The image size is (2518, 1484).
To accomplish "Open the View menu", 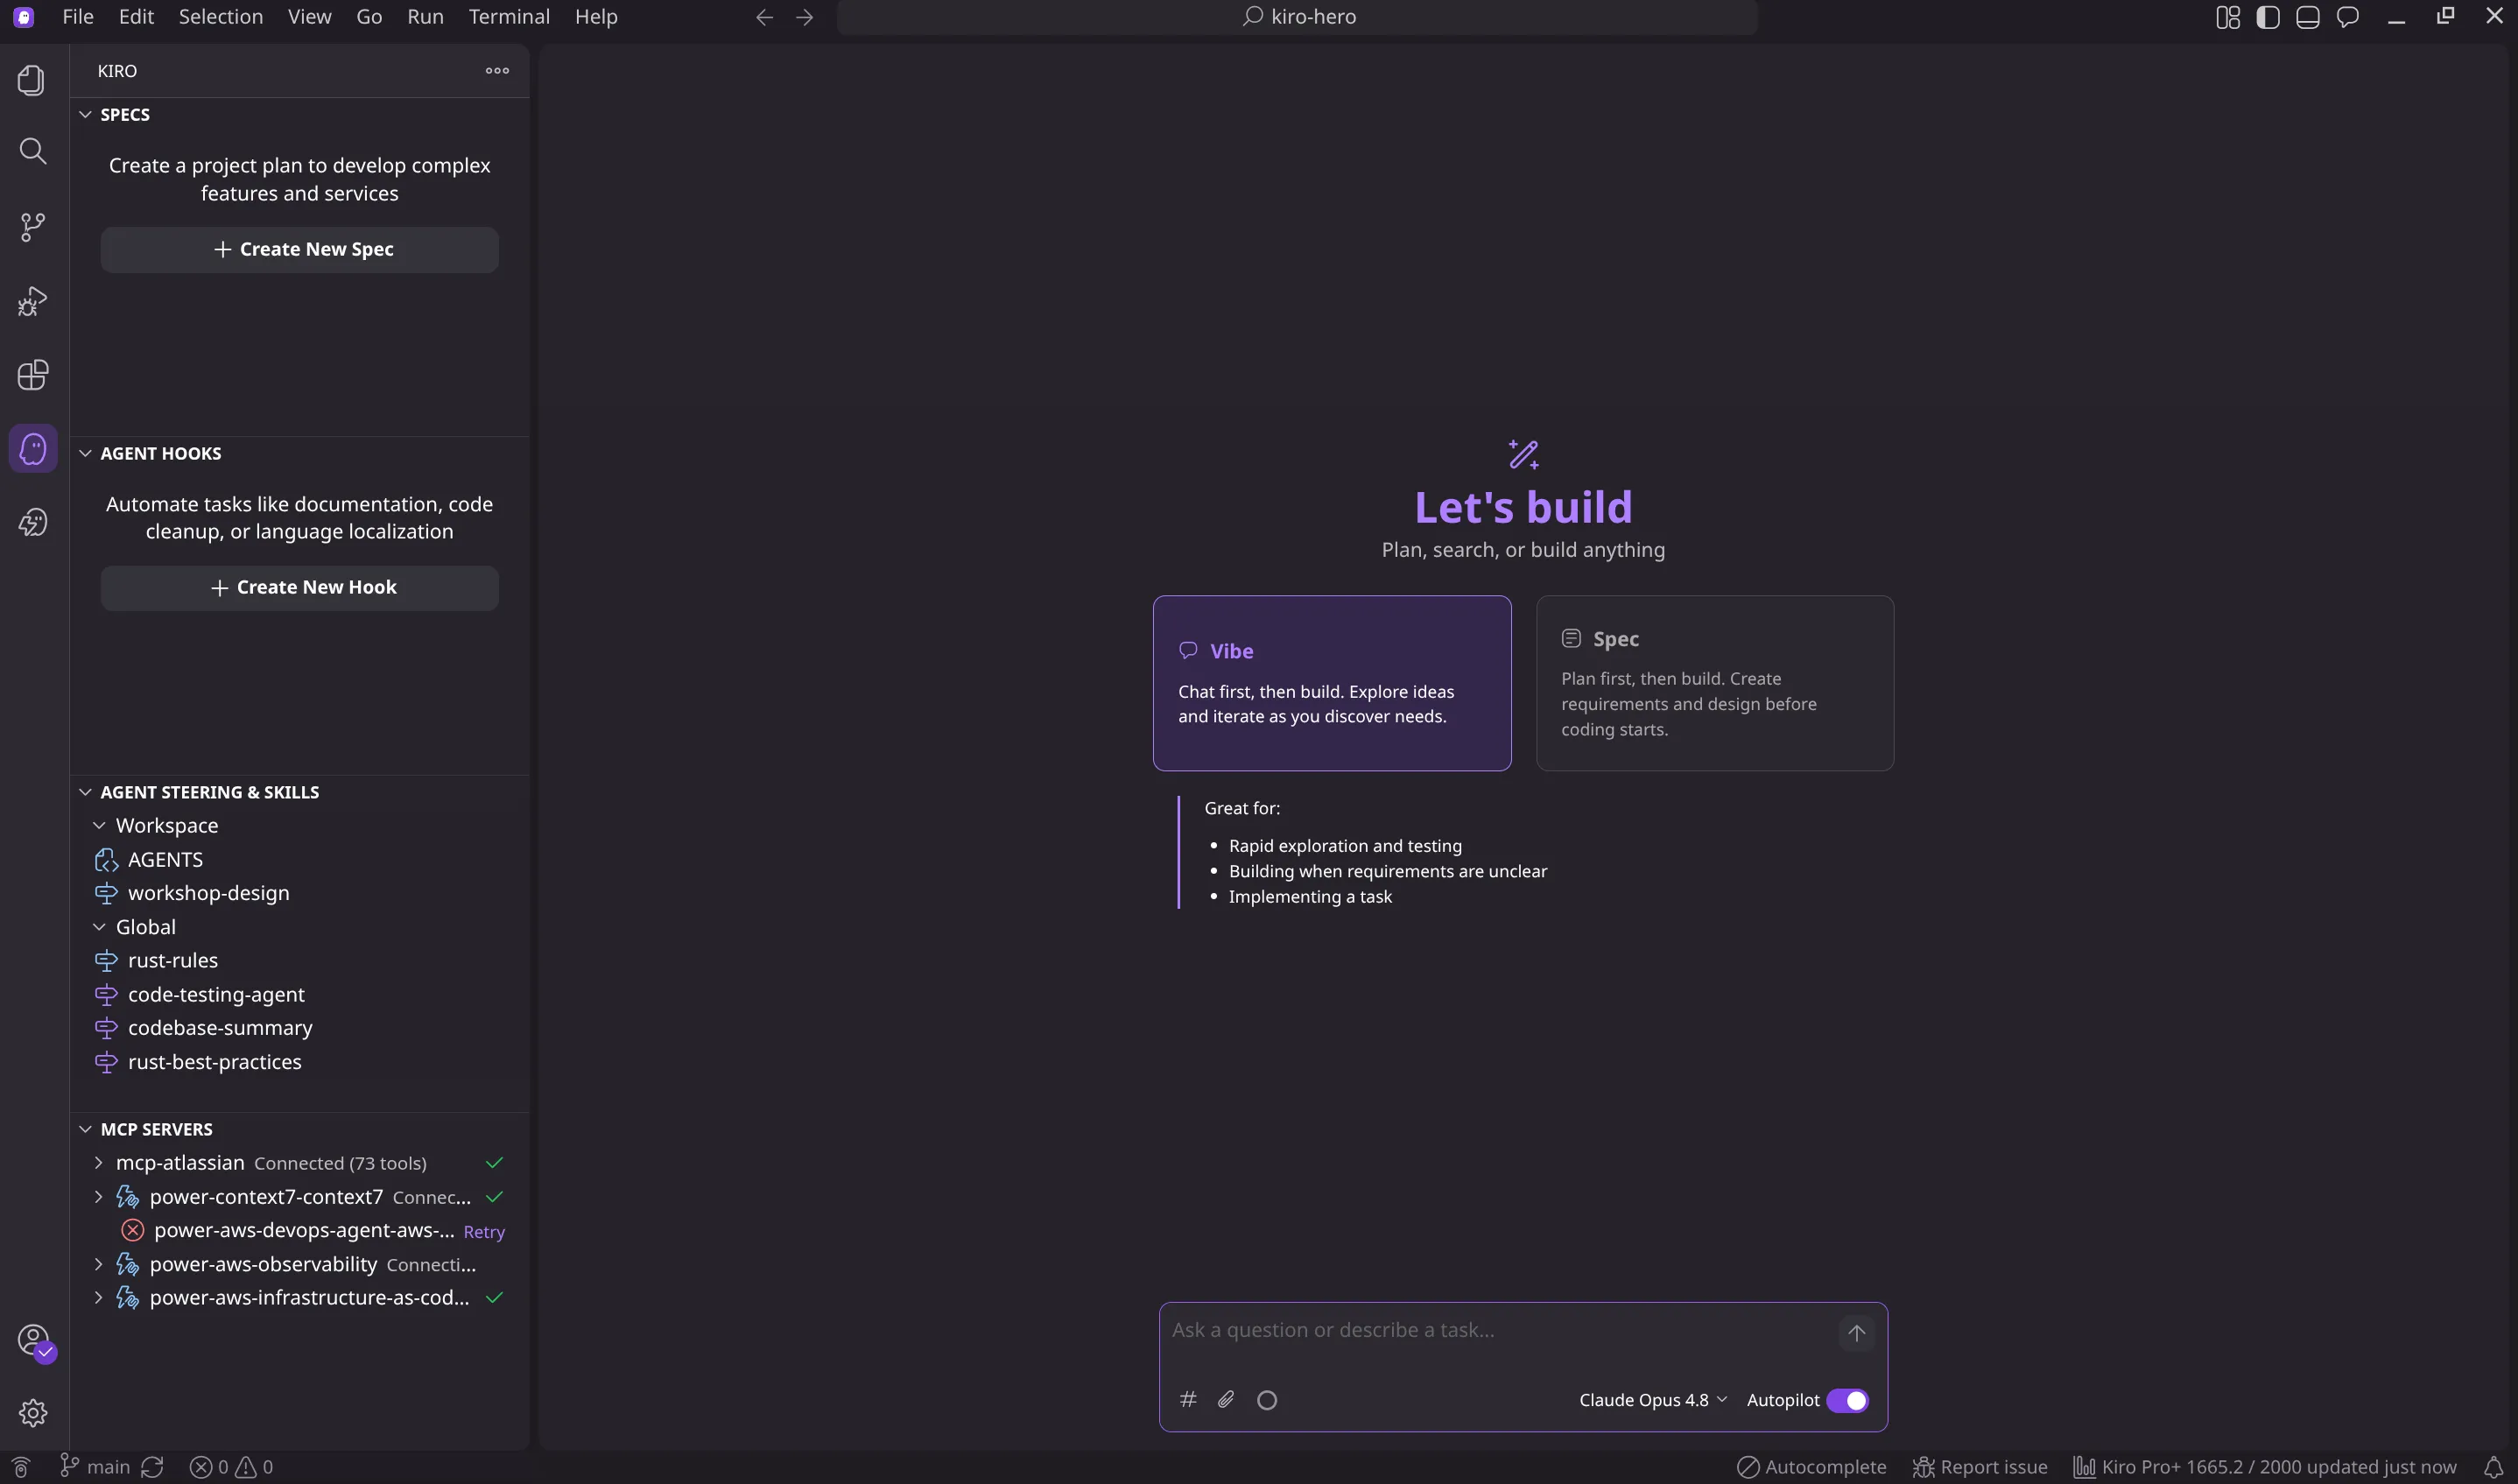I will pyautogui.click(x=309, y=17).
